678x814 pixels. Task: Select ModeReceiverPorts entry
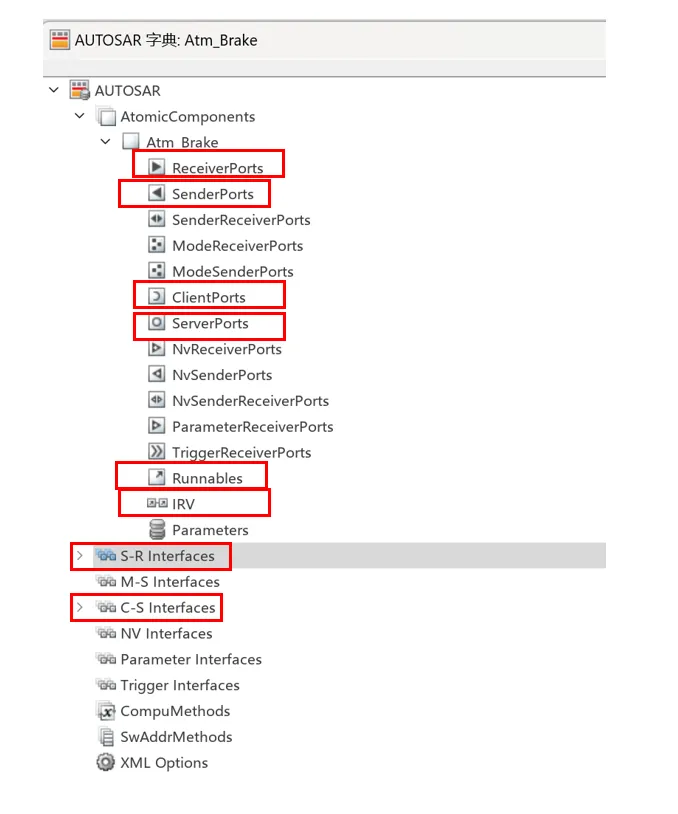[237, 246]
